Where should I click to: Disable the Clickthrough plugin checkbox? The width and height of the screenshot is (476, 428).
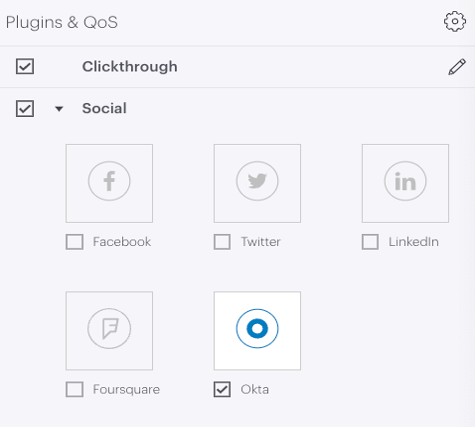[25, 66]
